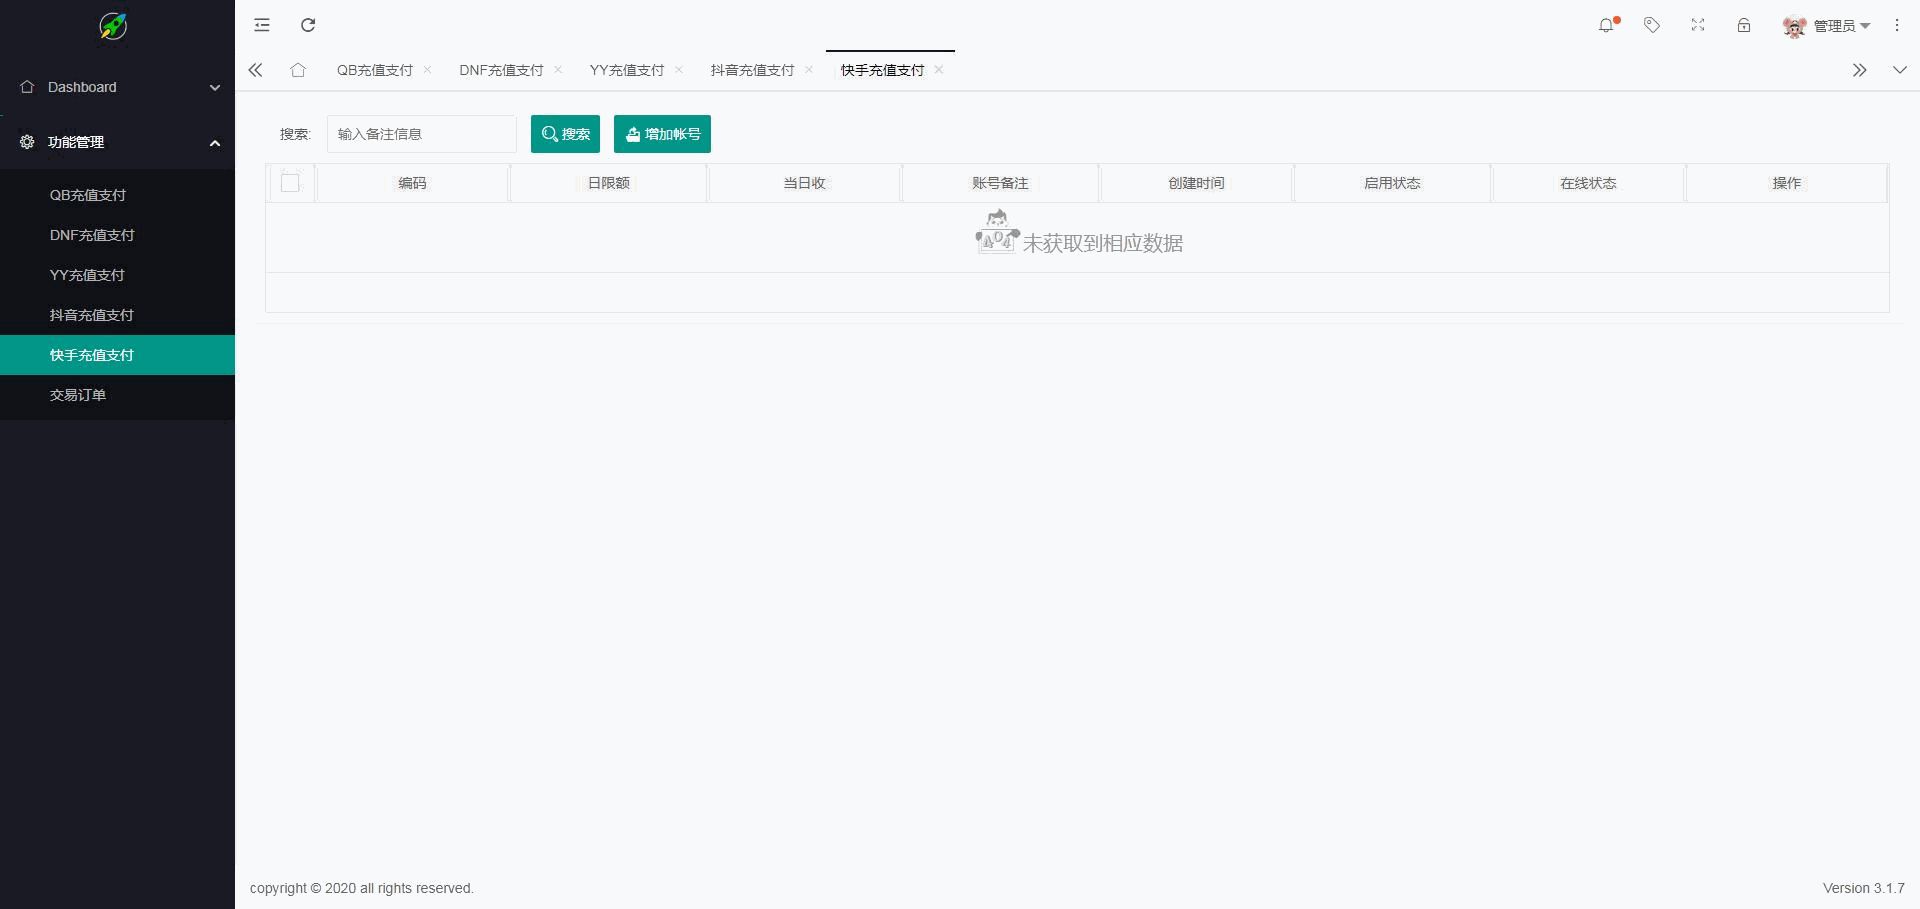Click the 增加帐号 button
Viewport: 1920px width, 909px height.
pyautogui.click(x=662, y=134)
